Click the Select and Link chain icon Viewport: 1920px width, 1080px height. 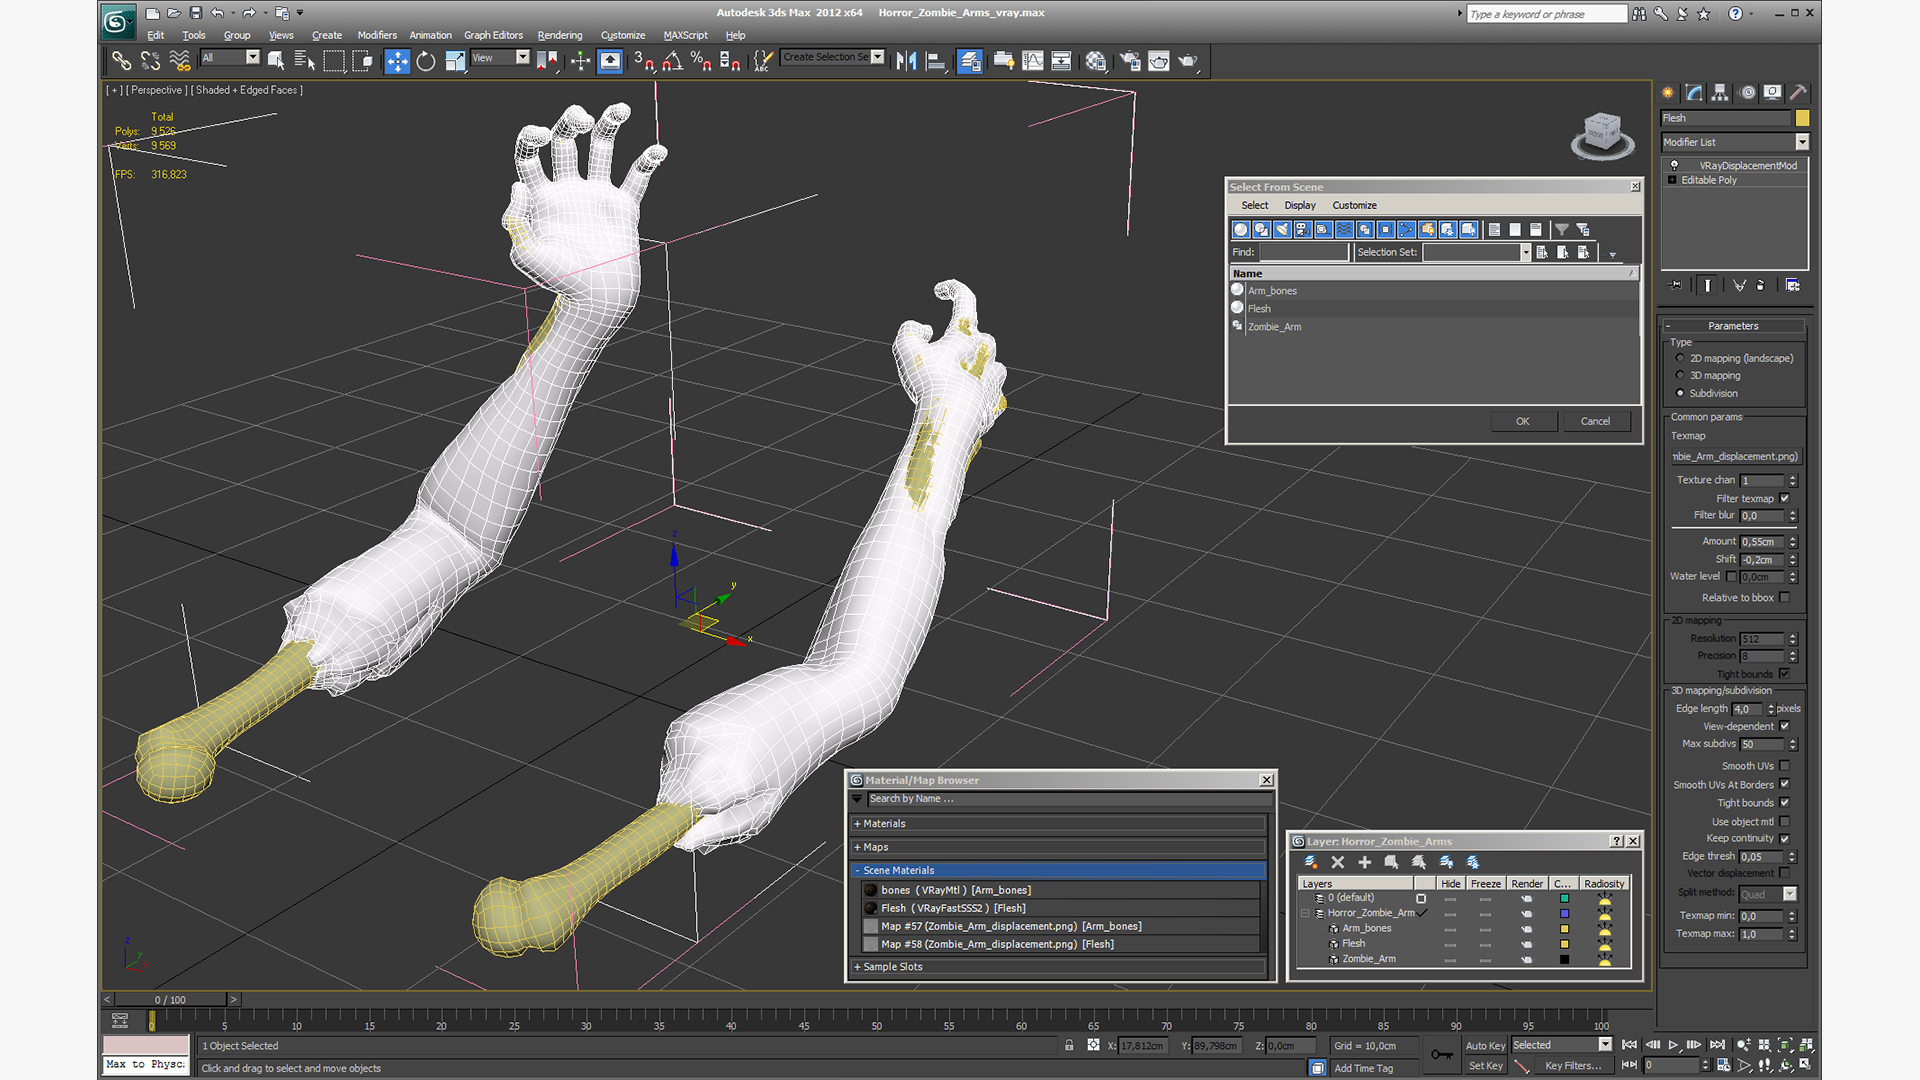(121, 61)
